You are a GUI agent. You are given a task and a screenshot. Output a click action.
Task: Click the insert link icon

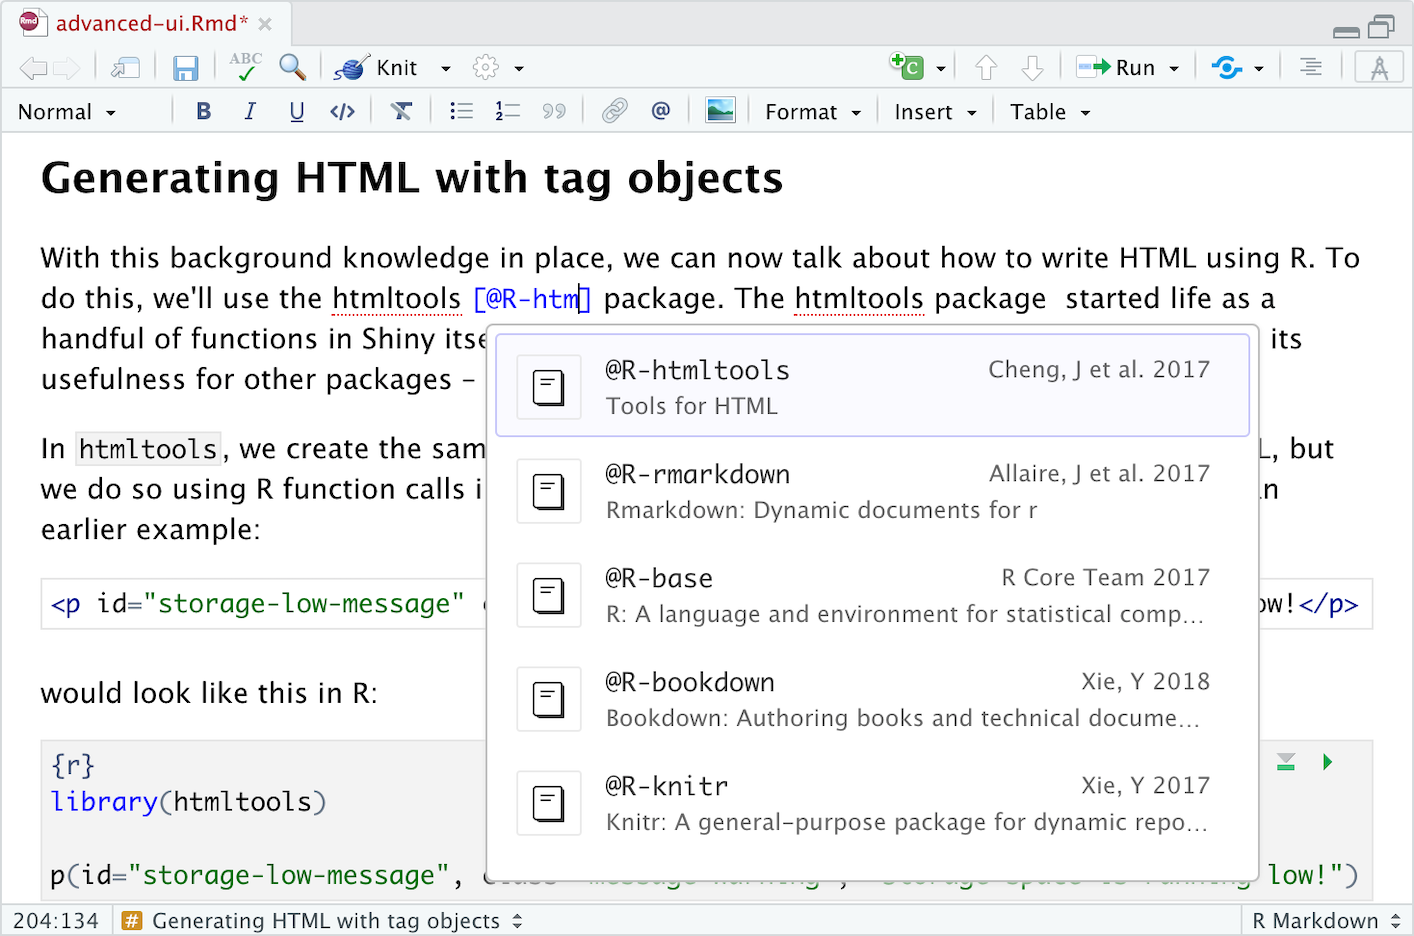(614, 111)
